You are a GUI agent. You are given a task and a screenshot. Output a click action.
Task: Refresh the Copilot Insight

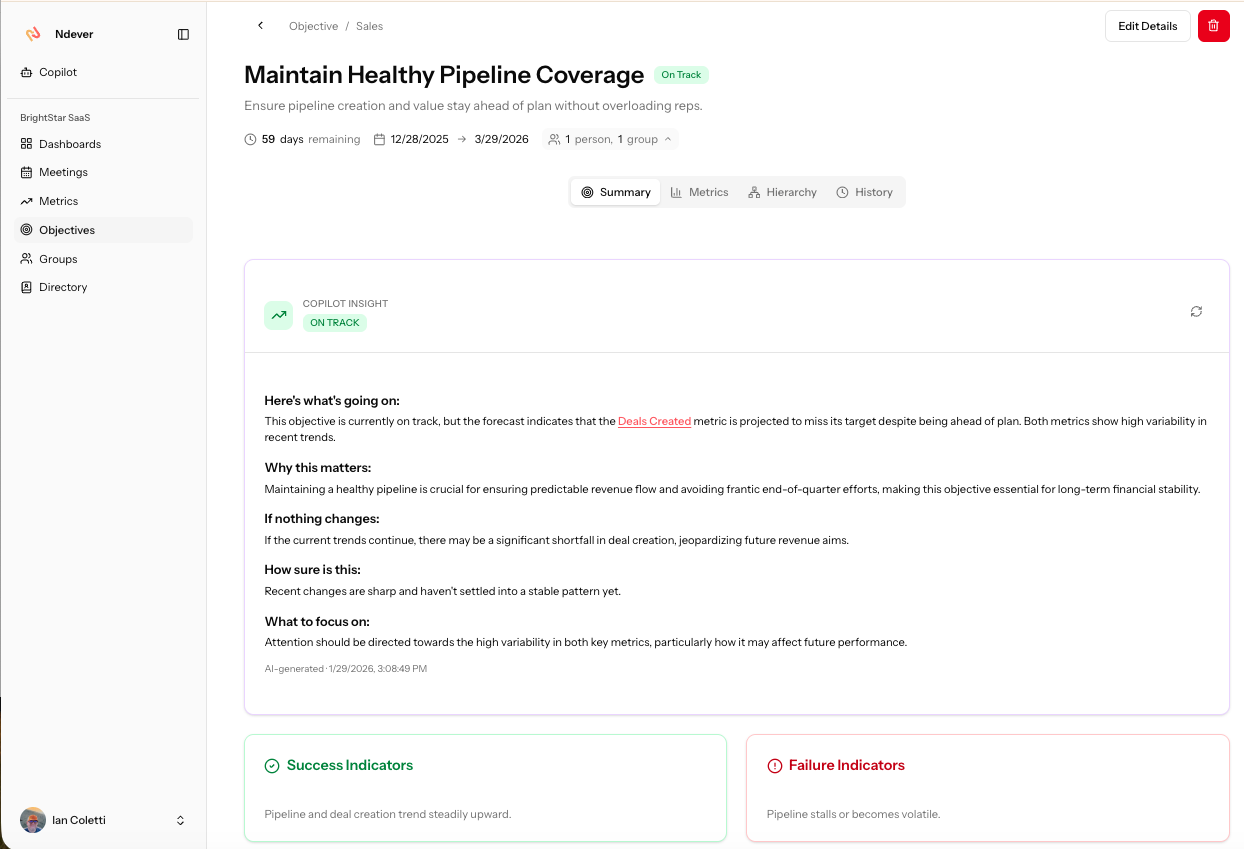(1196, 312)
